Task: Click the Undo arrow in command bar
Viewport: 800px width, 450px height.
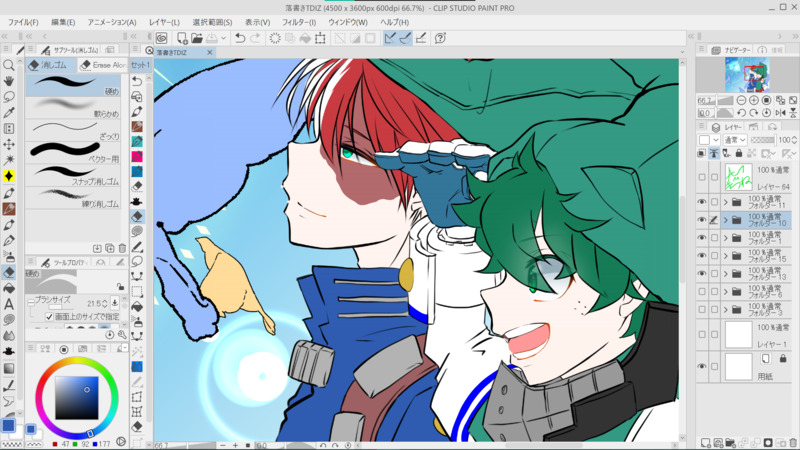Action: coord(240,38)
